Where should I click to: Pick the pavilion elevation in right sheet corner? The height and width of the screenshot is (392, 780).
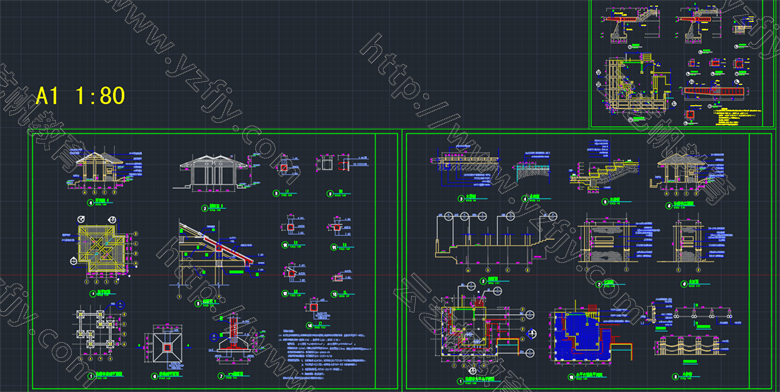pyautogui.click(x=682, y=172)
